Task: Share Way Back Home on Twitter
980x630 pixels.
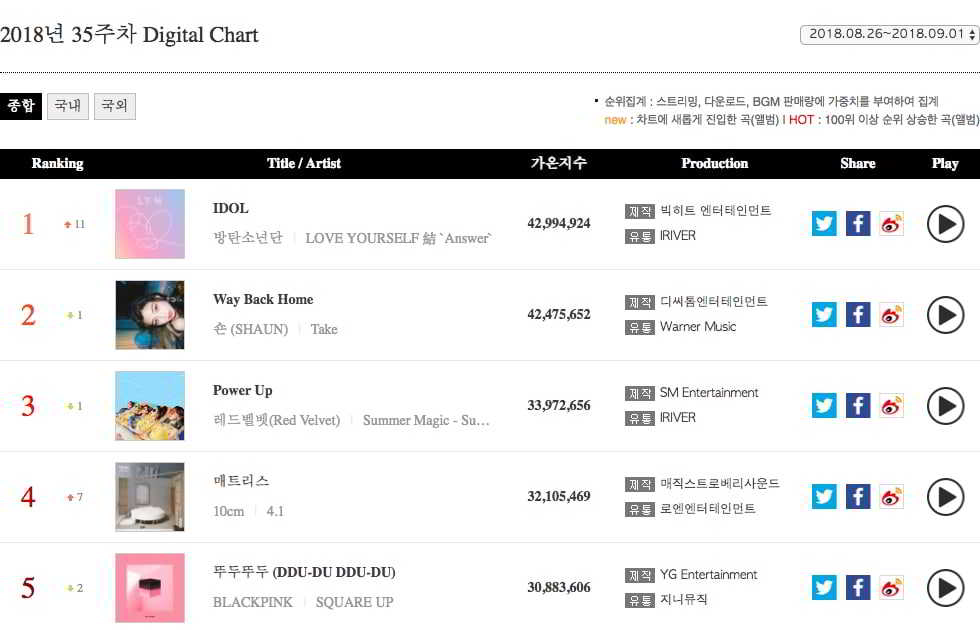Action: point(824,314)
